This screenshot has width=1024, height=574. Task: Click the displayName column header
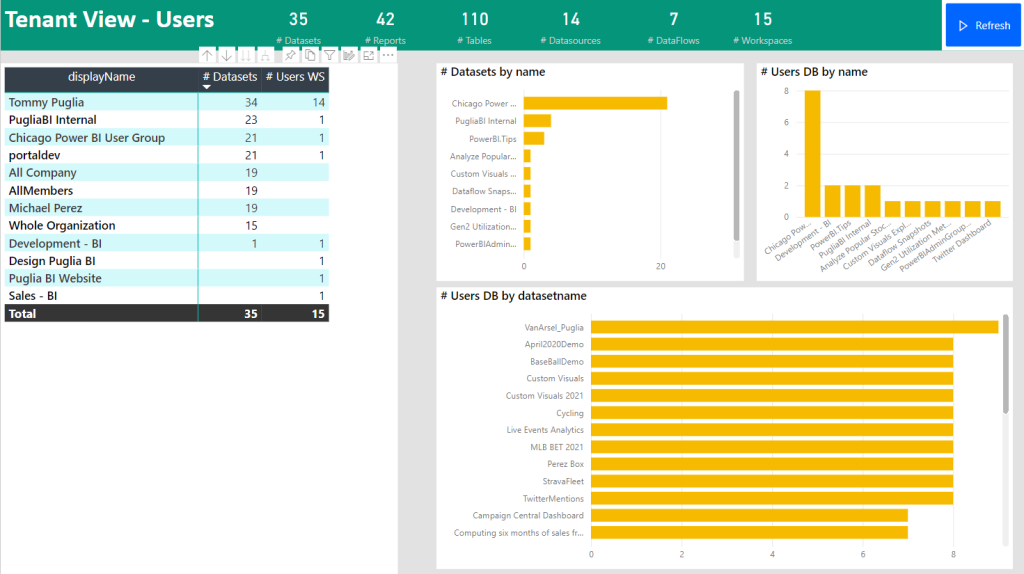coord(101,77)
